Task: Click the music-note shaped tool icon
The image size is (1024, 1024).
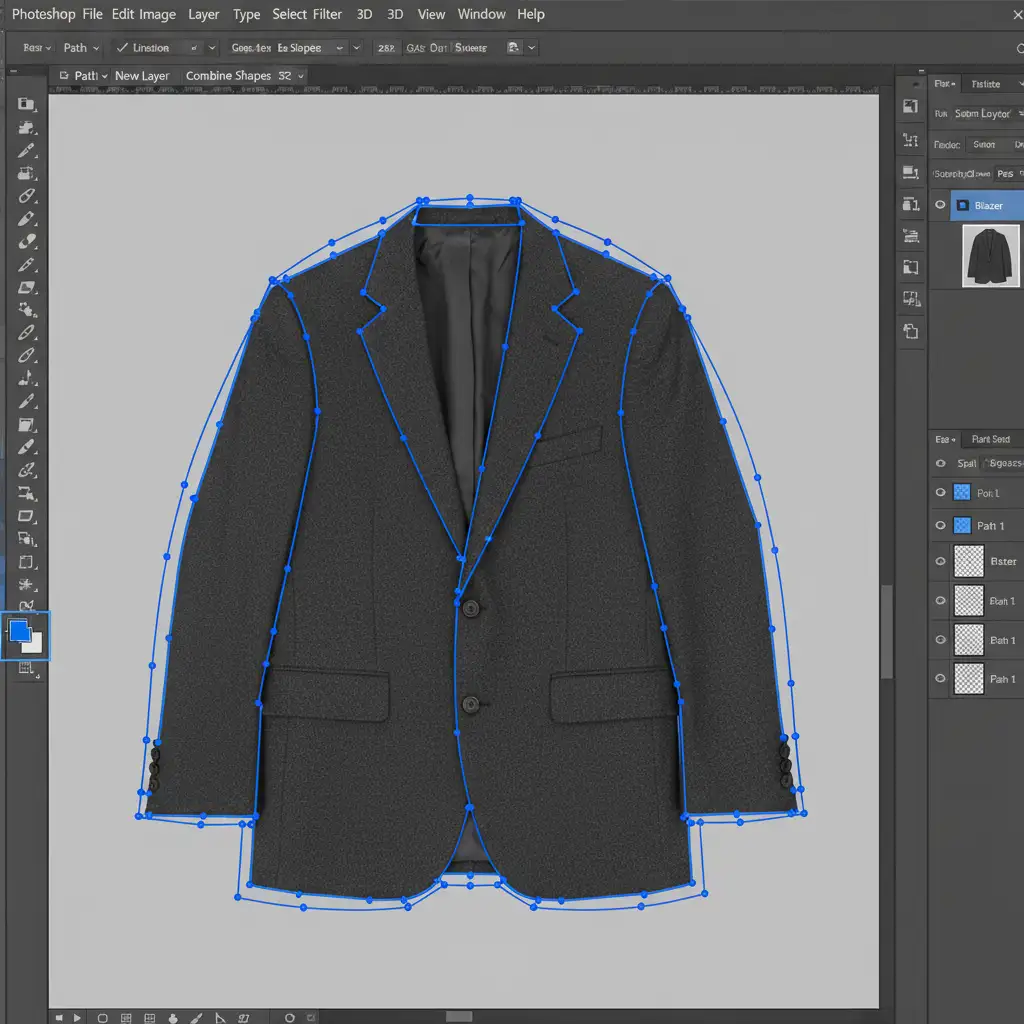Action: tap(27, 378)
